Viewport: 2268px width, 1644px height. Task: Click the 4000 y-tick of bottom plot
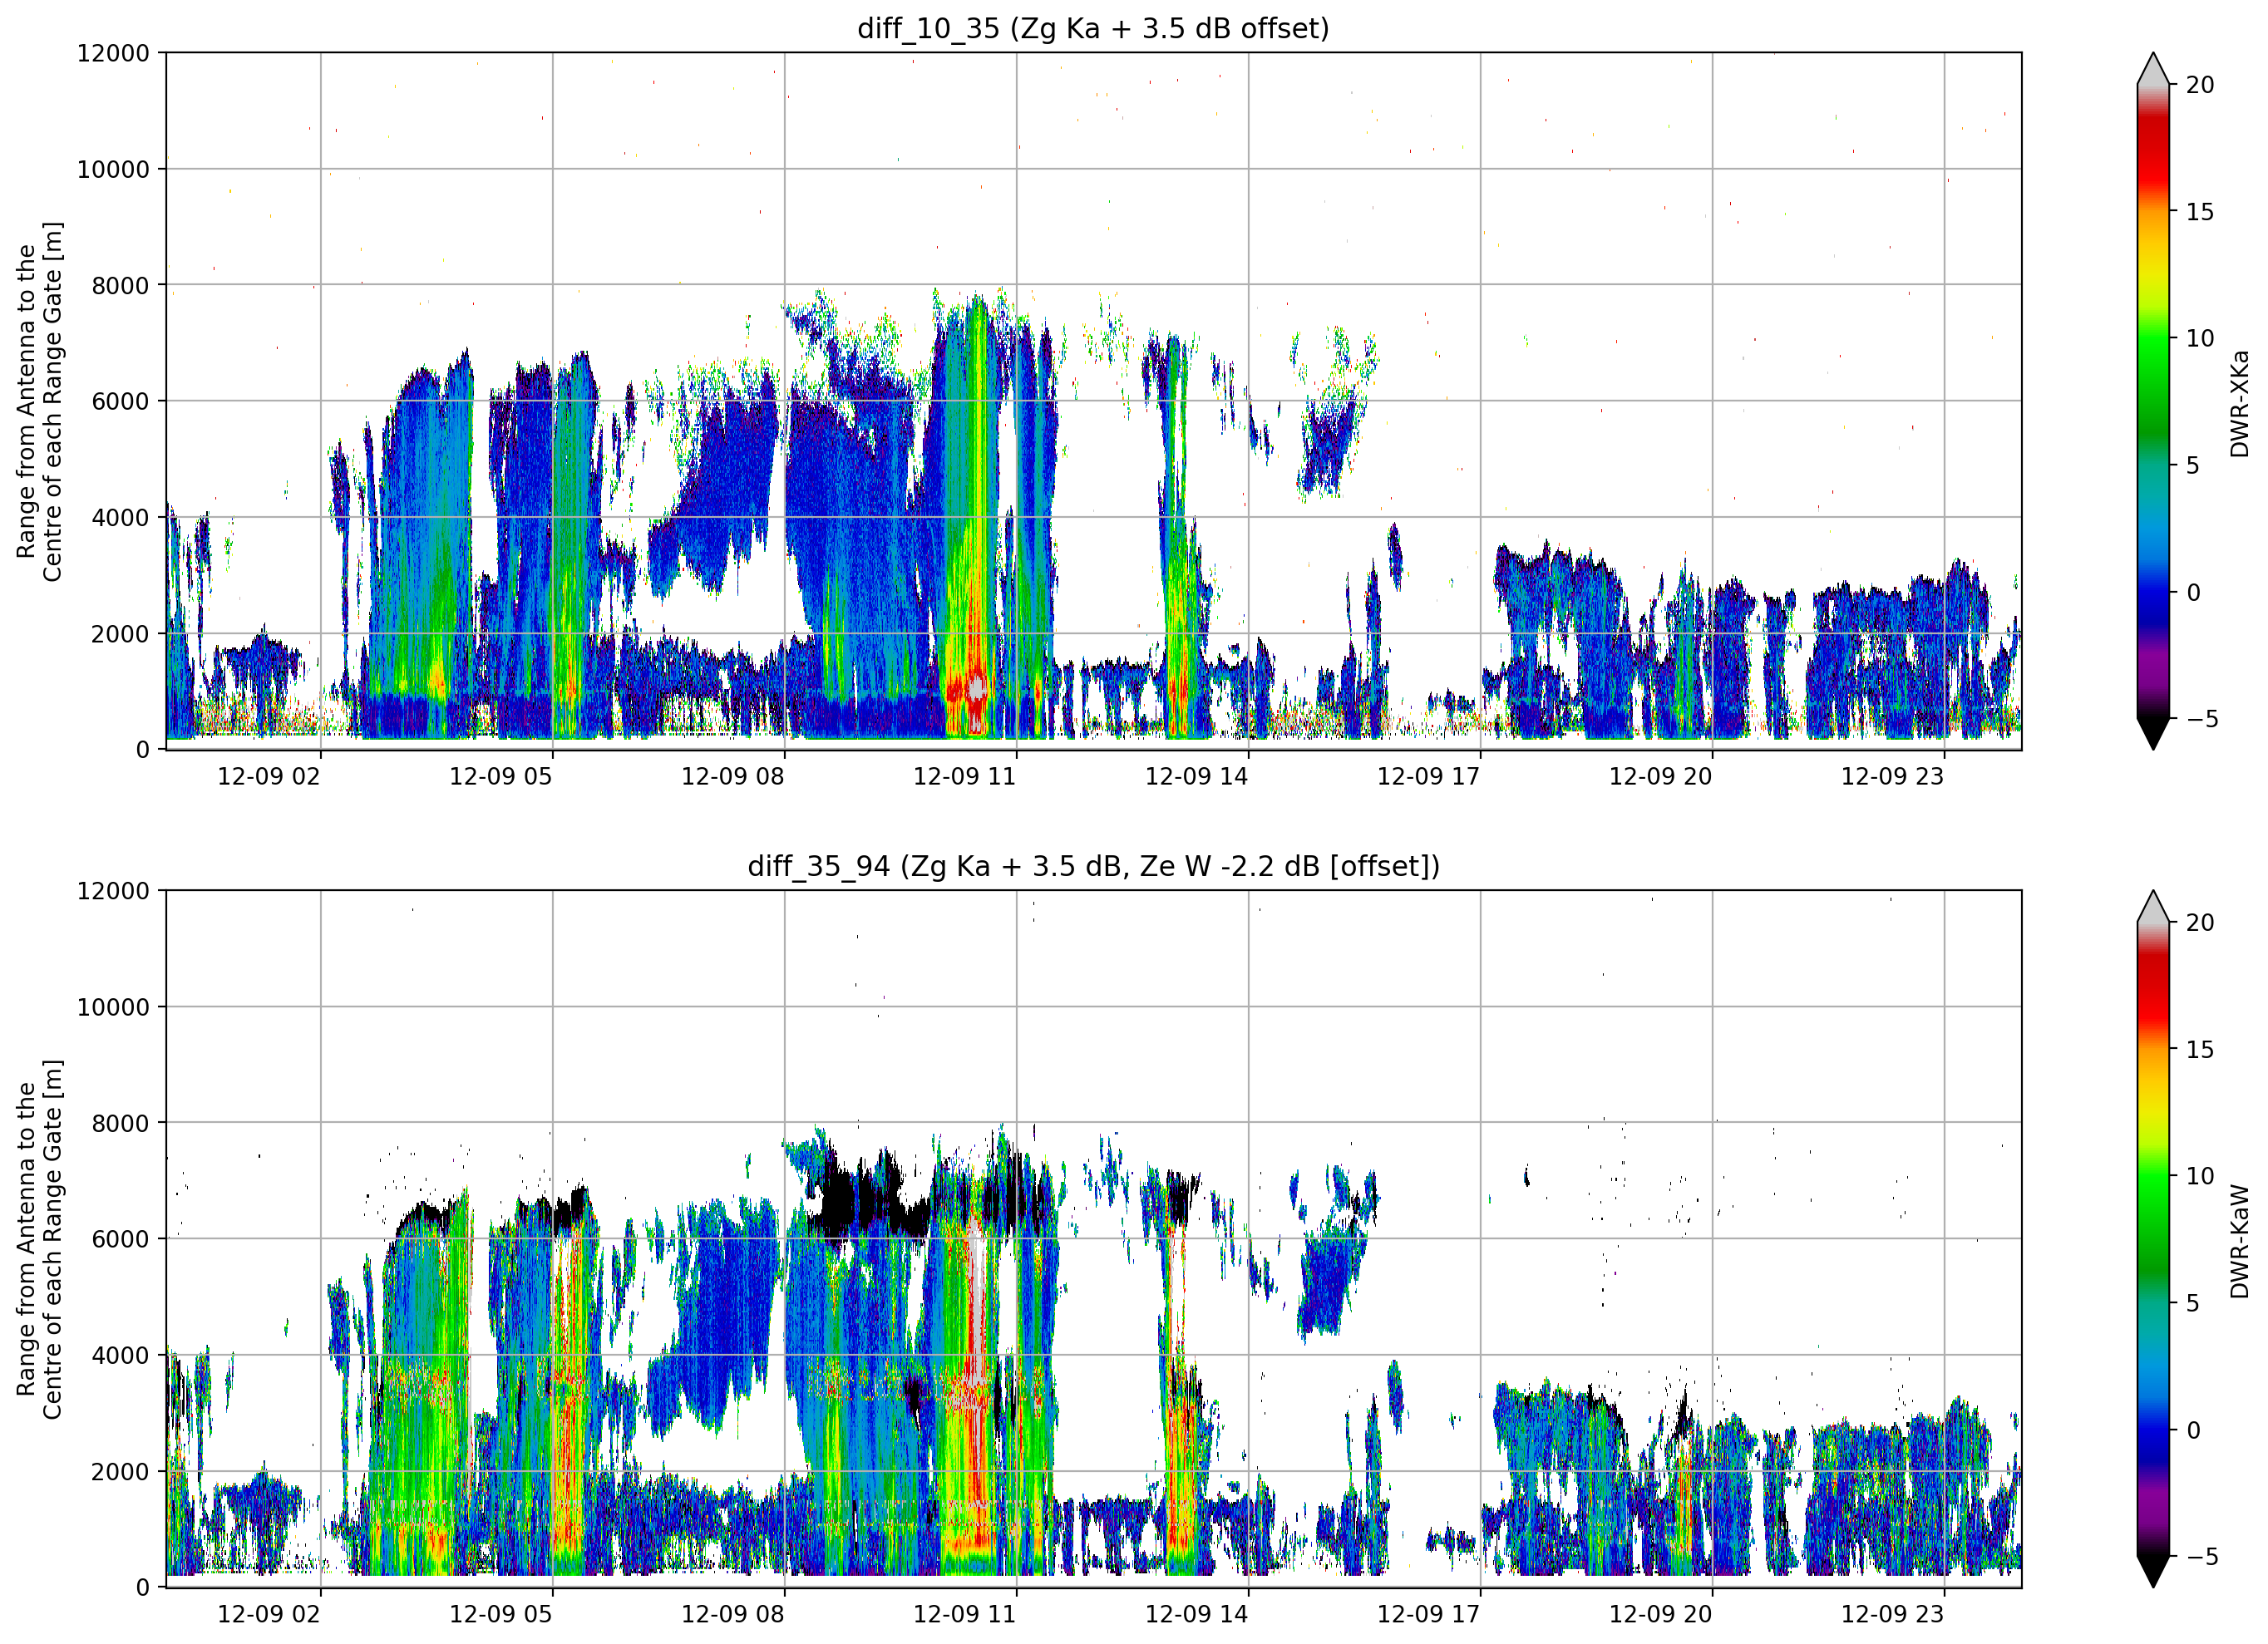[120, 1356]
